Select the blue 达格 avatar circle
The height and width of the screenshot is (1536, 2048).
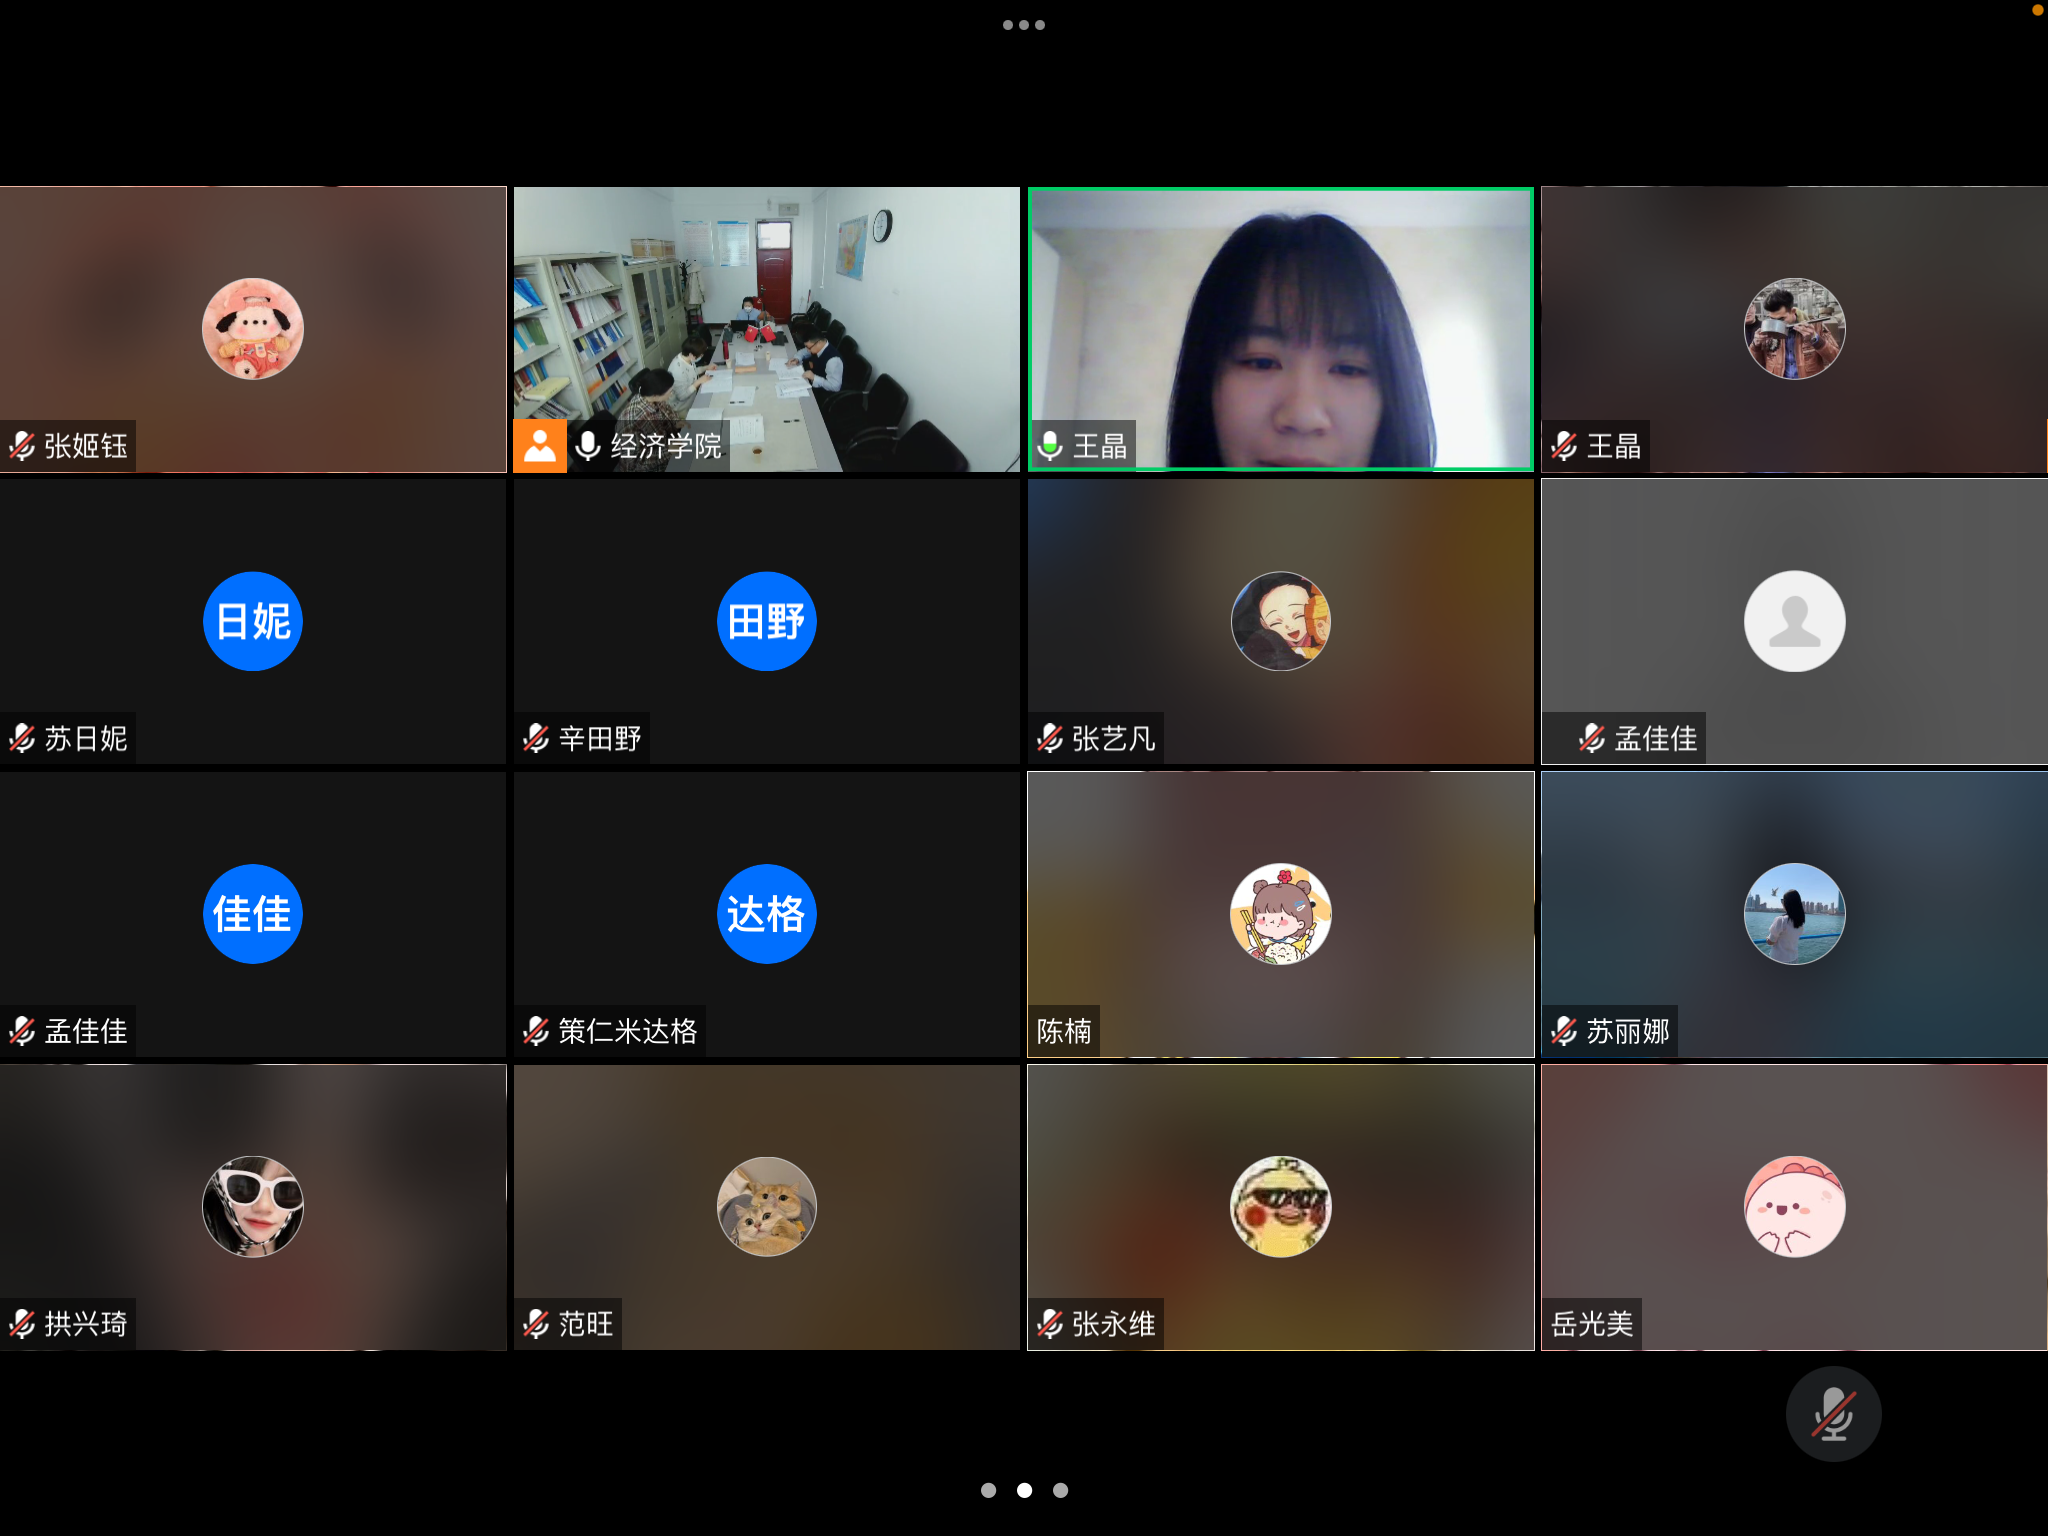point(767,914)
